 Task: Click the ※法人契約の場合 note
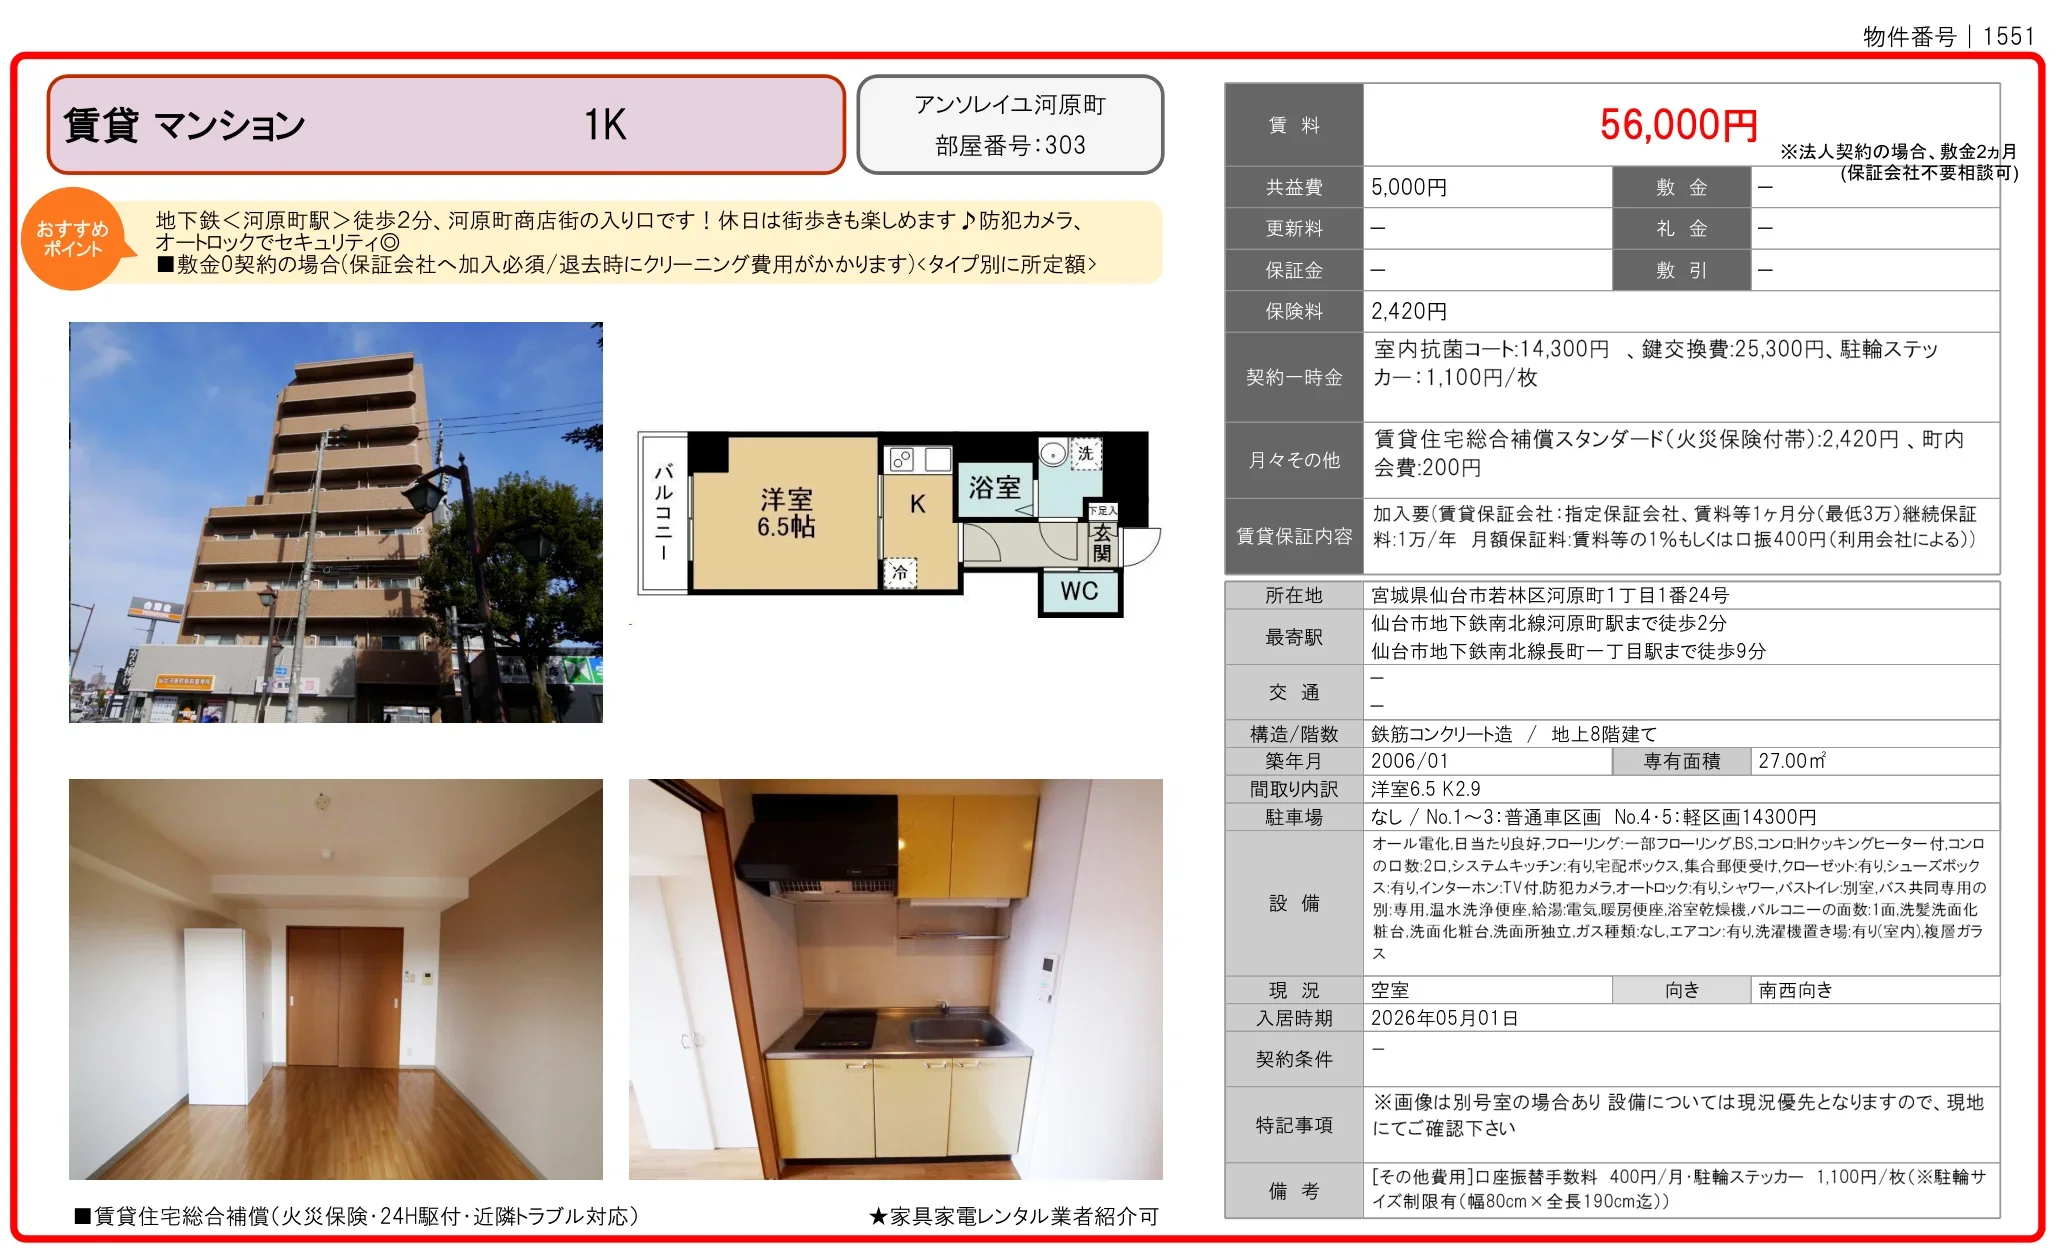click(x=1899, y=162)
